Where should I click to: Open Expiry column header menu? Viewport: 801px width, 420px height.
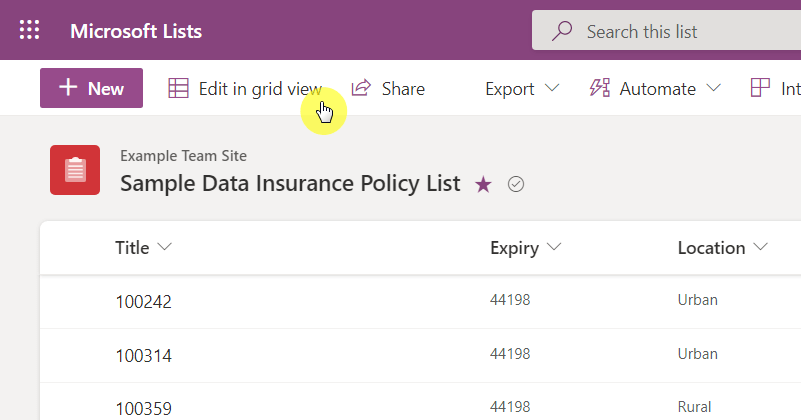click(525, 248)
